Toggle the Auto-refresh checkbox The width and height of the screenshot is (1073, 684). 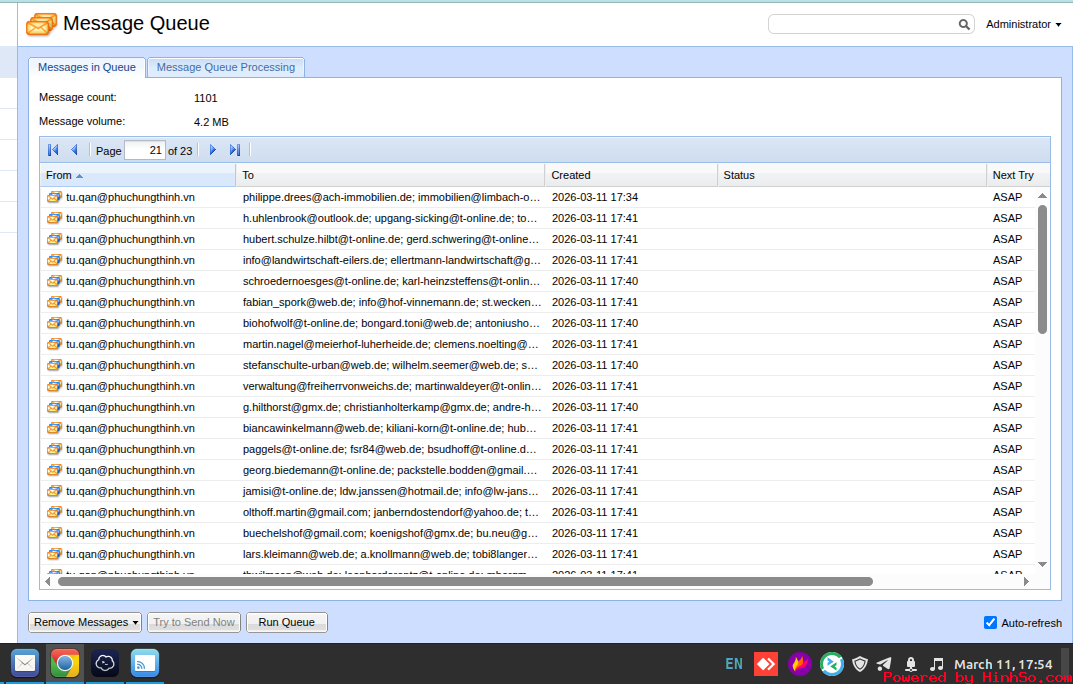coord(990,623)
